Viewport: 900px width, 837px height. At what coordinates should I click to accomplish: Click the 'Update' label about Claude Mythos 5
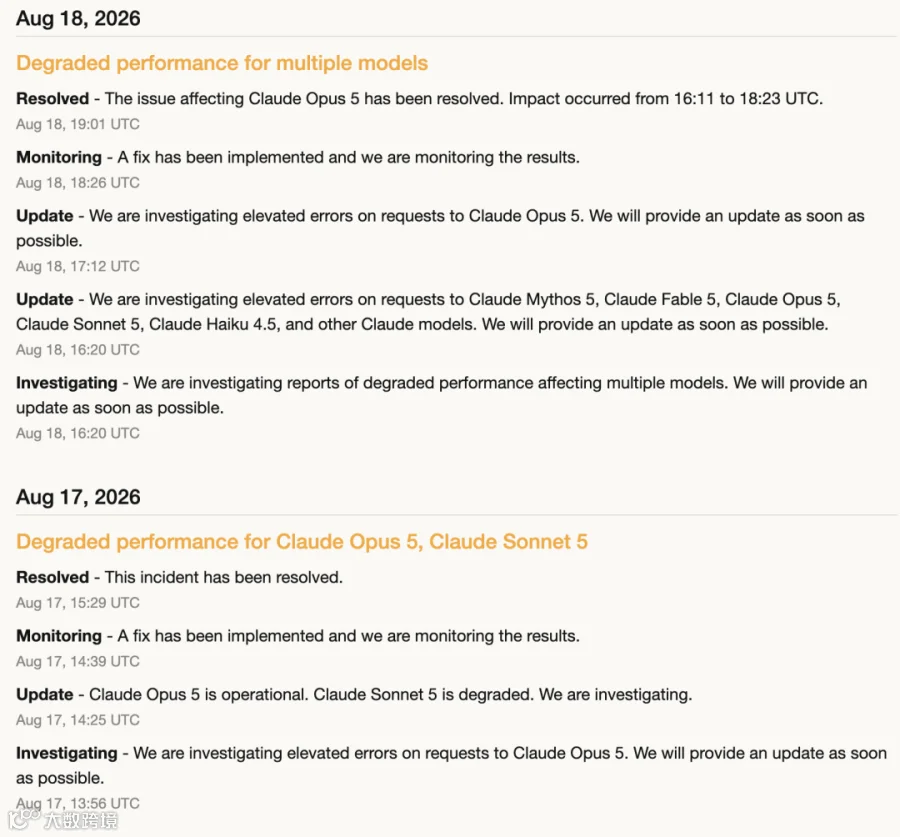click(x=45, y=300)
